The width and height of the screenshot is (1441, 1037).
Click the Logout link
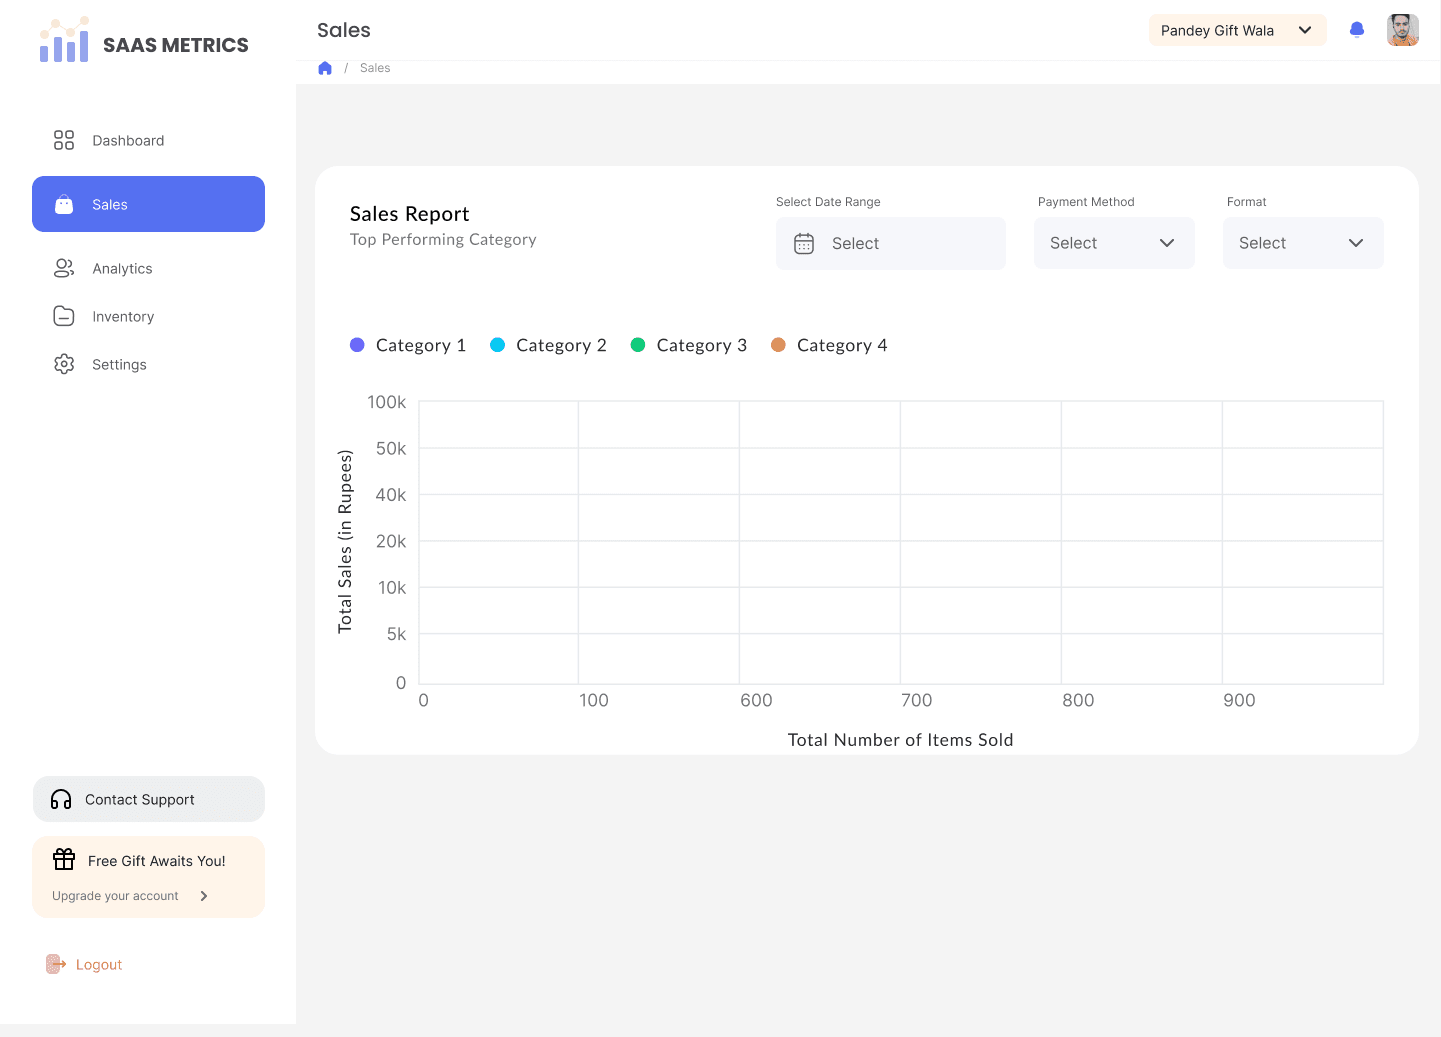click(99, 965)
